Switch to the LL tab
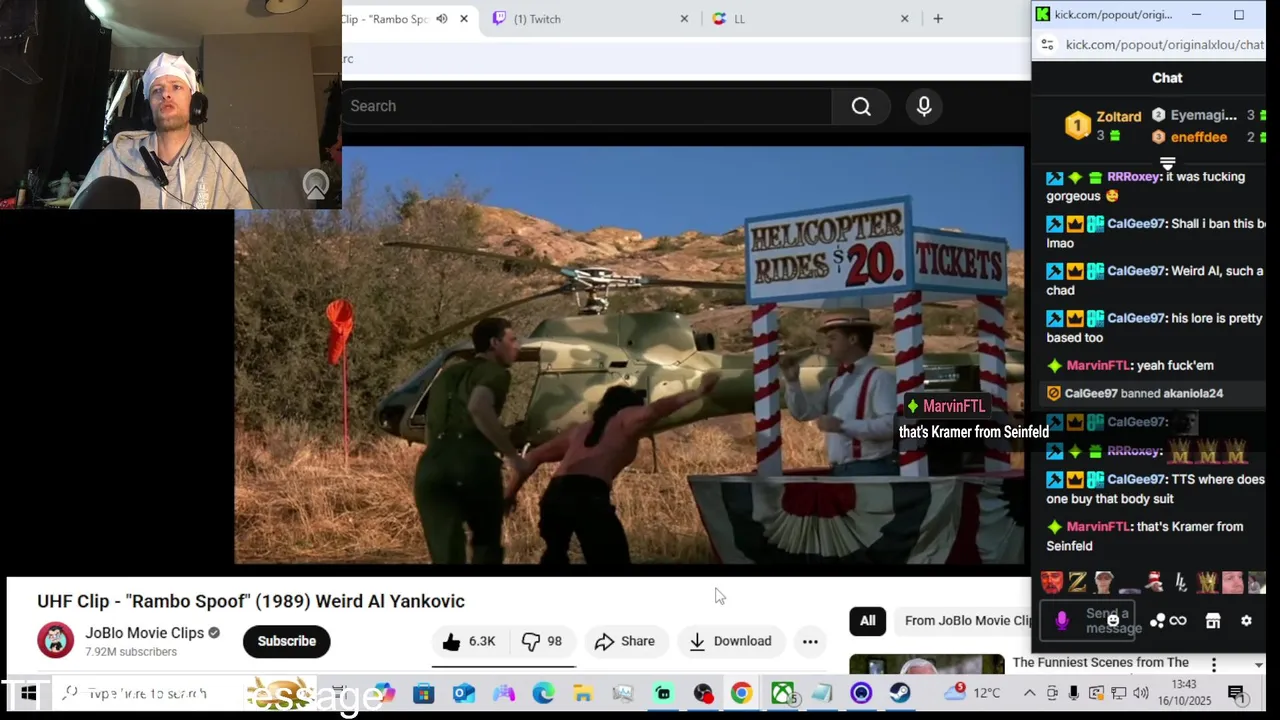Viewport: 1280px width, 720px height. [x=810, y=19]
